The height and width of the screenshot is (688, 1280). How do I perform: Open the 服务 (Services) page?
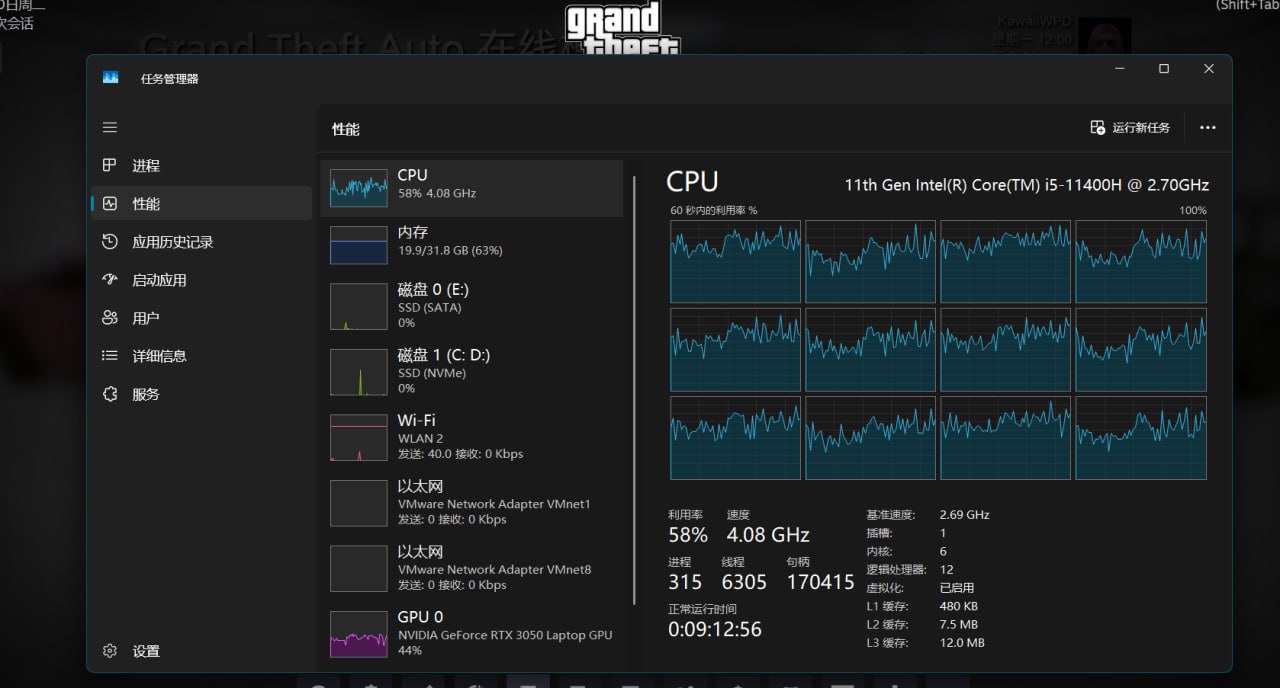pyautogui.click(x=146, y=394)
